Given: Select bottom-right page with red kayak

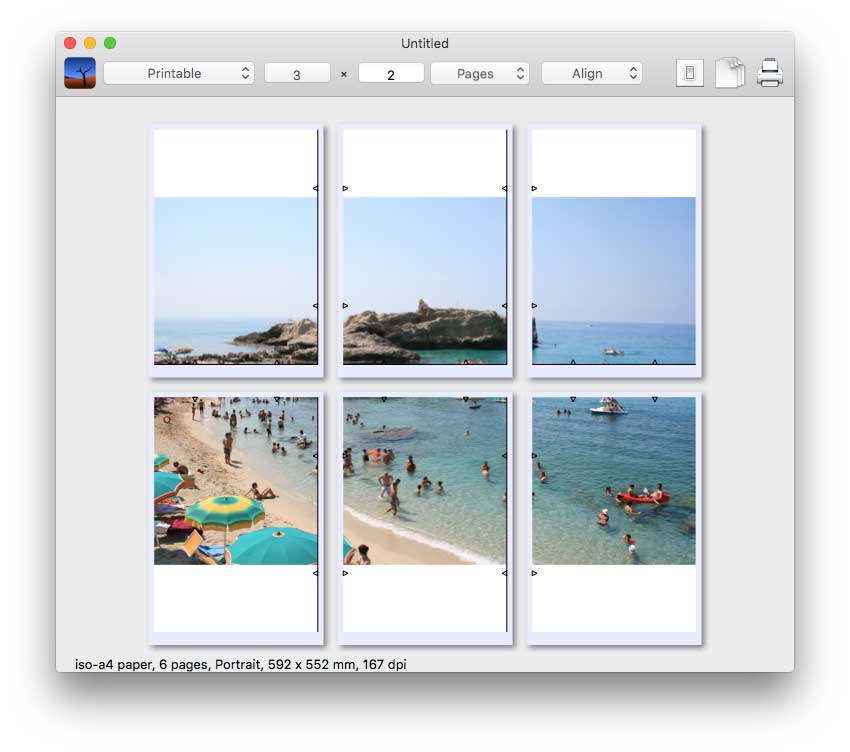Looking at the screenshot, I should [x=614, y=519].
